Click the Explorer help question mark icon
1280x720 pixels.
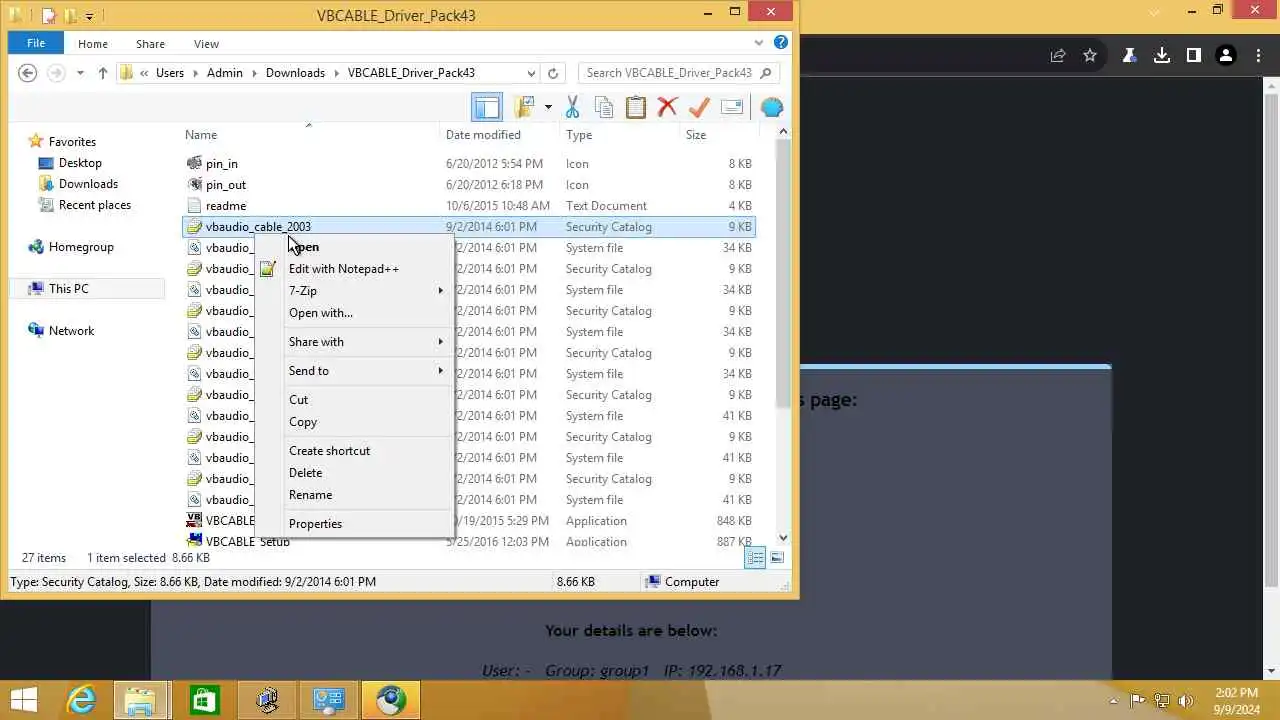click(x=781, y=43)
